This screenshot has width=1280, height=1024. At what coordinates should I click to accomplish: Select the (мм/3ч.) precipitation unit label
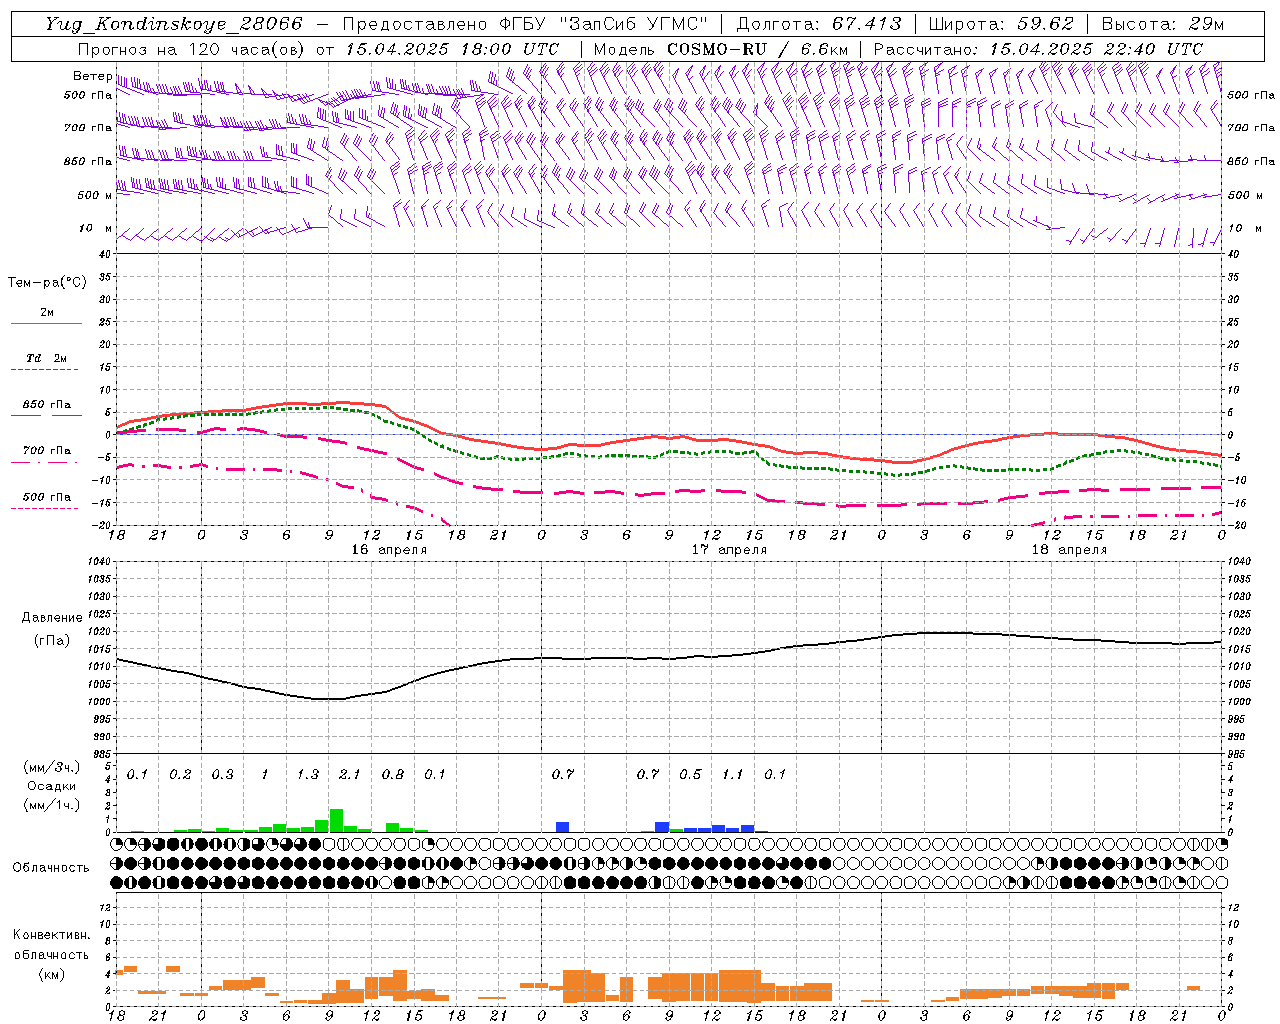51,767
